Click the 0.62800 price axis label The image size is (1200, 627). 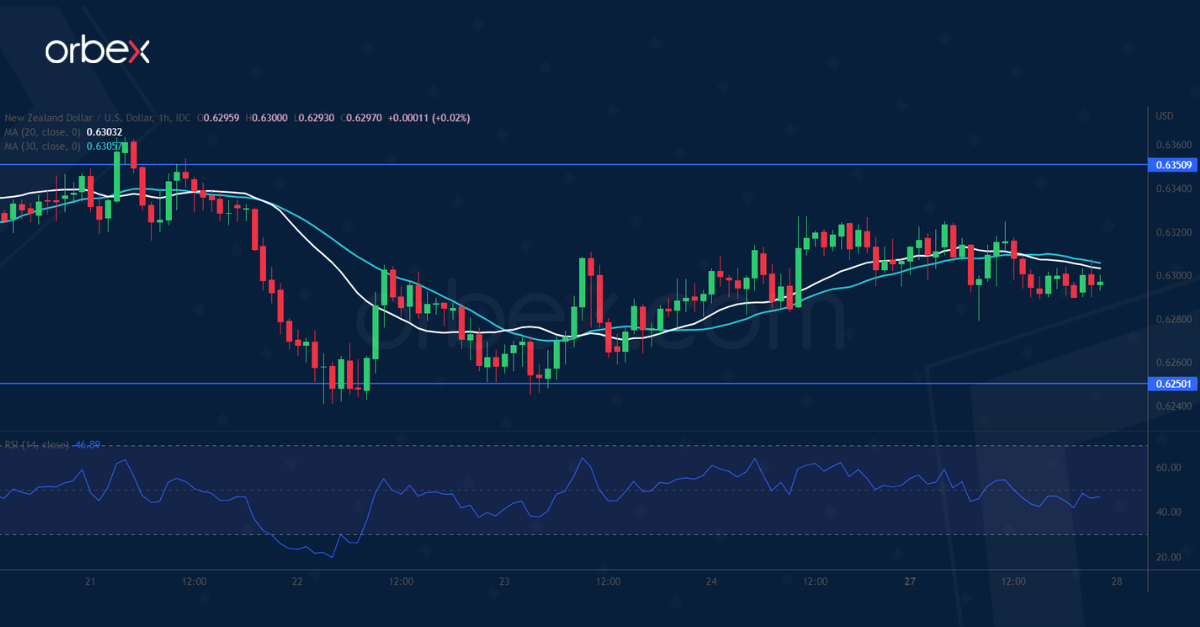click(x=1172, y=319)
